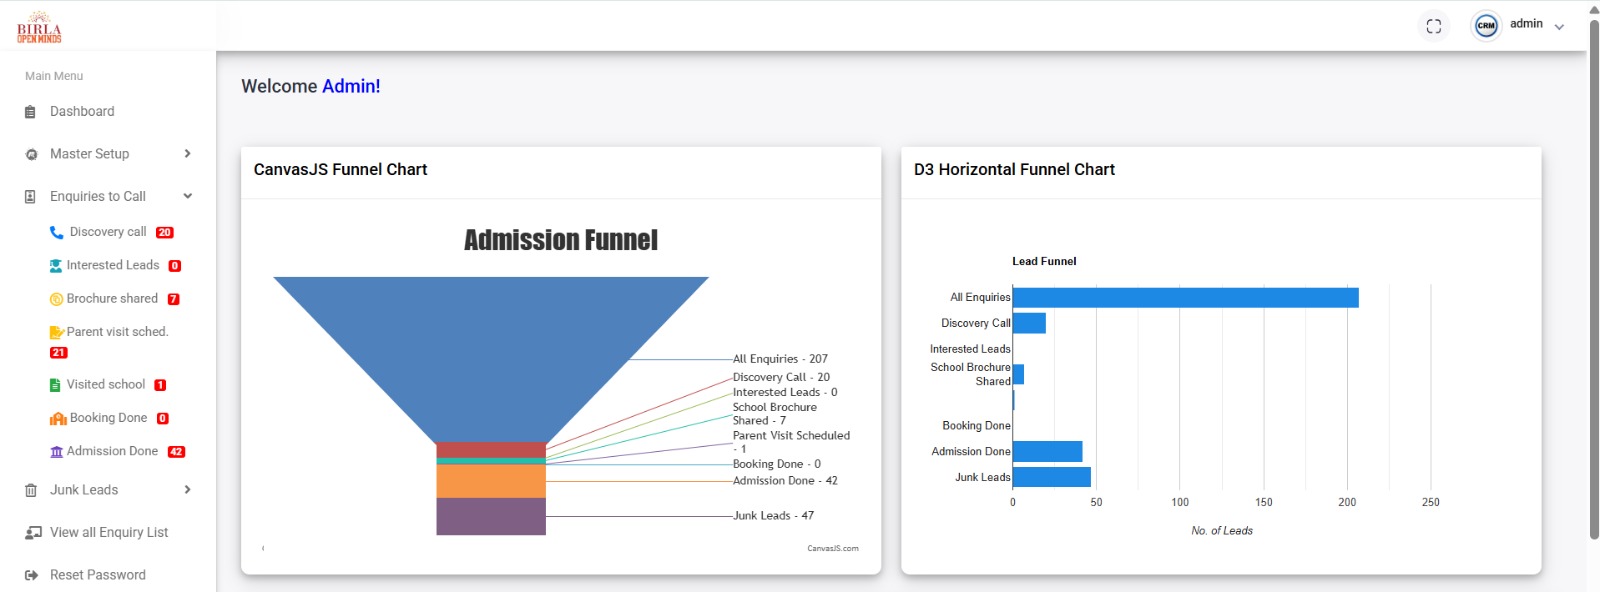Click the CRM admin avatar icon
Screen dimensions: 1600x592
[1486, 26]
